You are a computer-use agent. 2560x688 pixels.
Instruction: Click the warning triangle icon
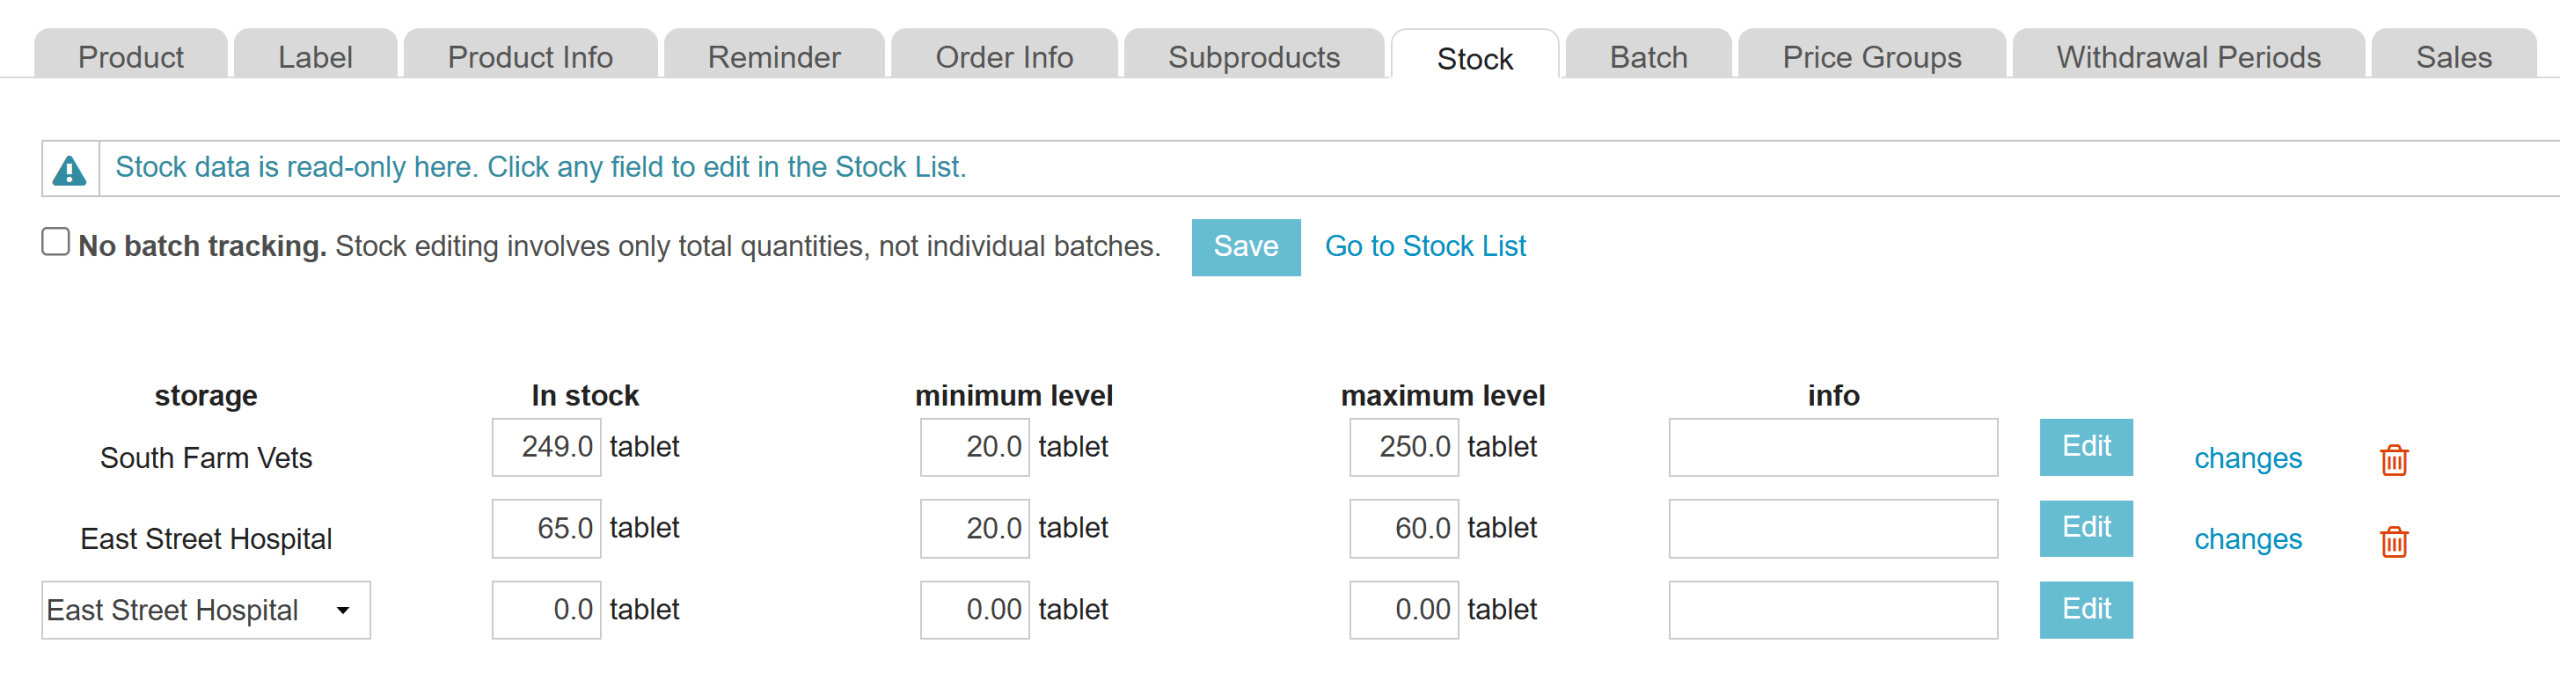69,170
